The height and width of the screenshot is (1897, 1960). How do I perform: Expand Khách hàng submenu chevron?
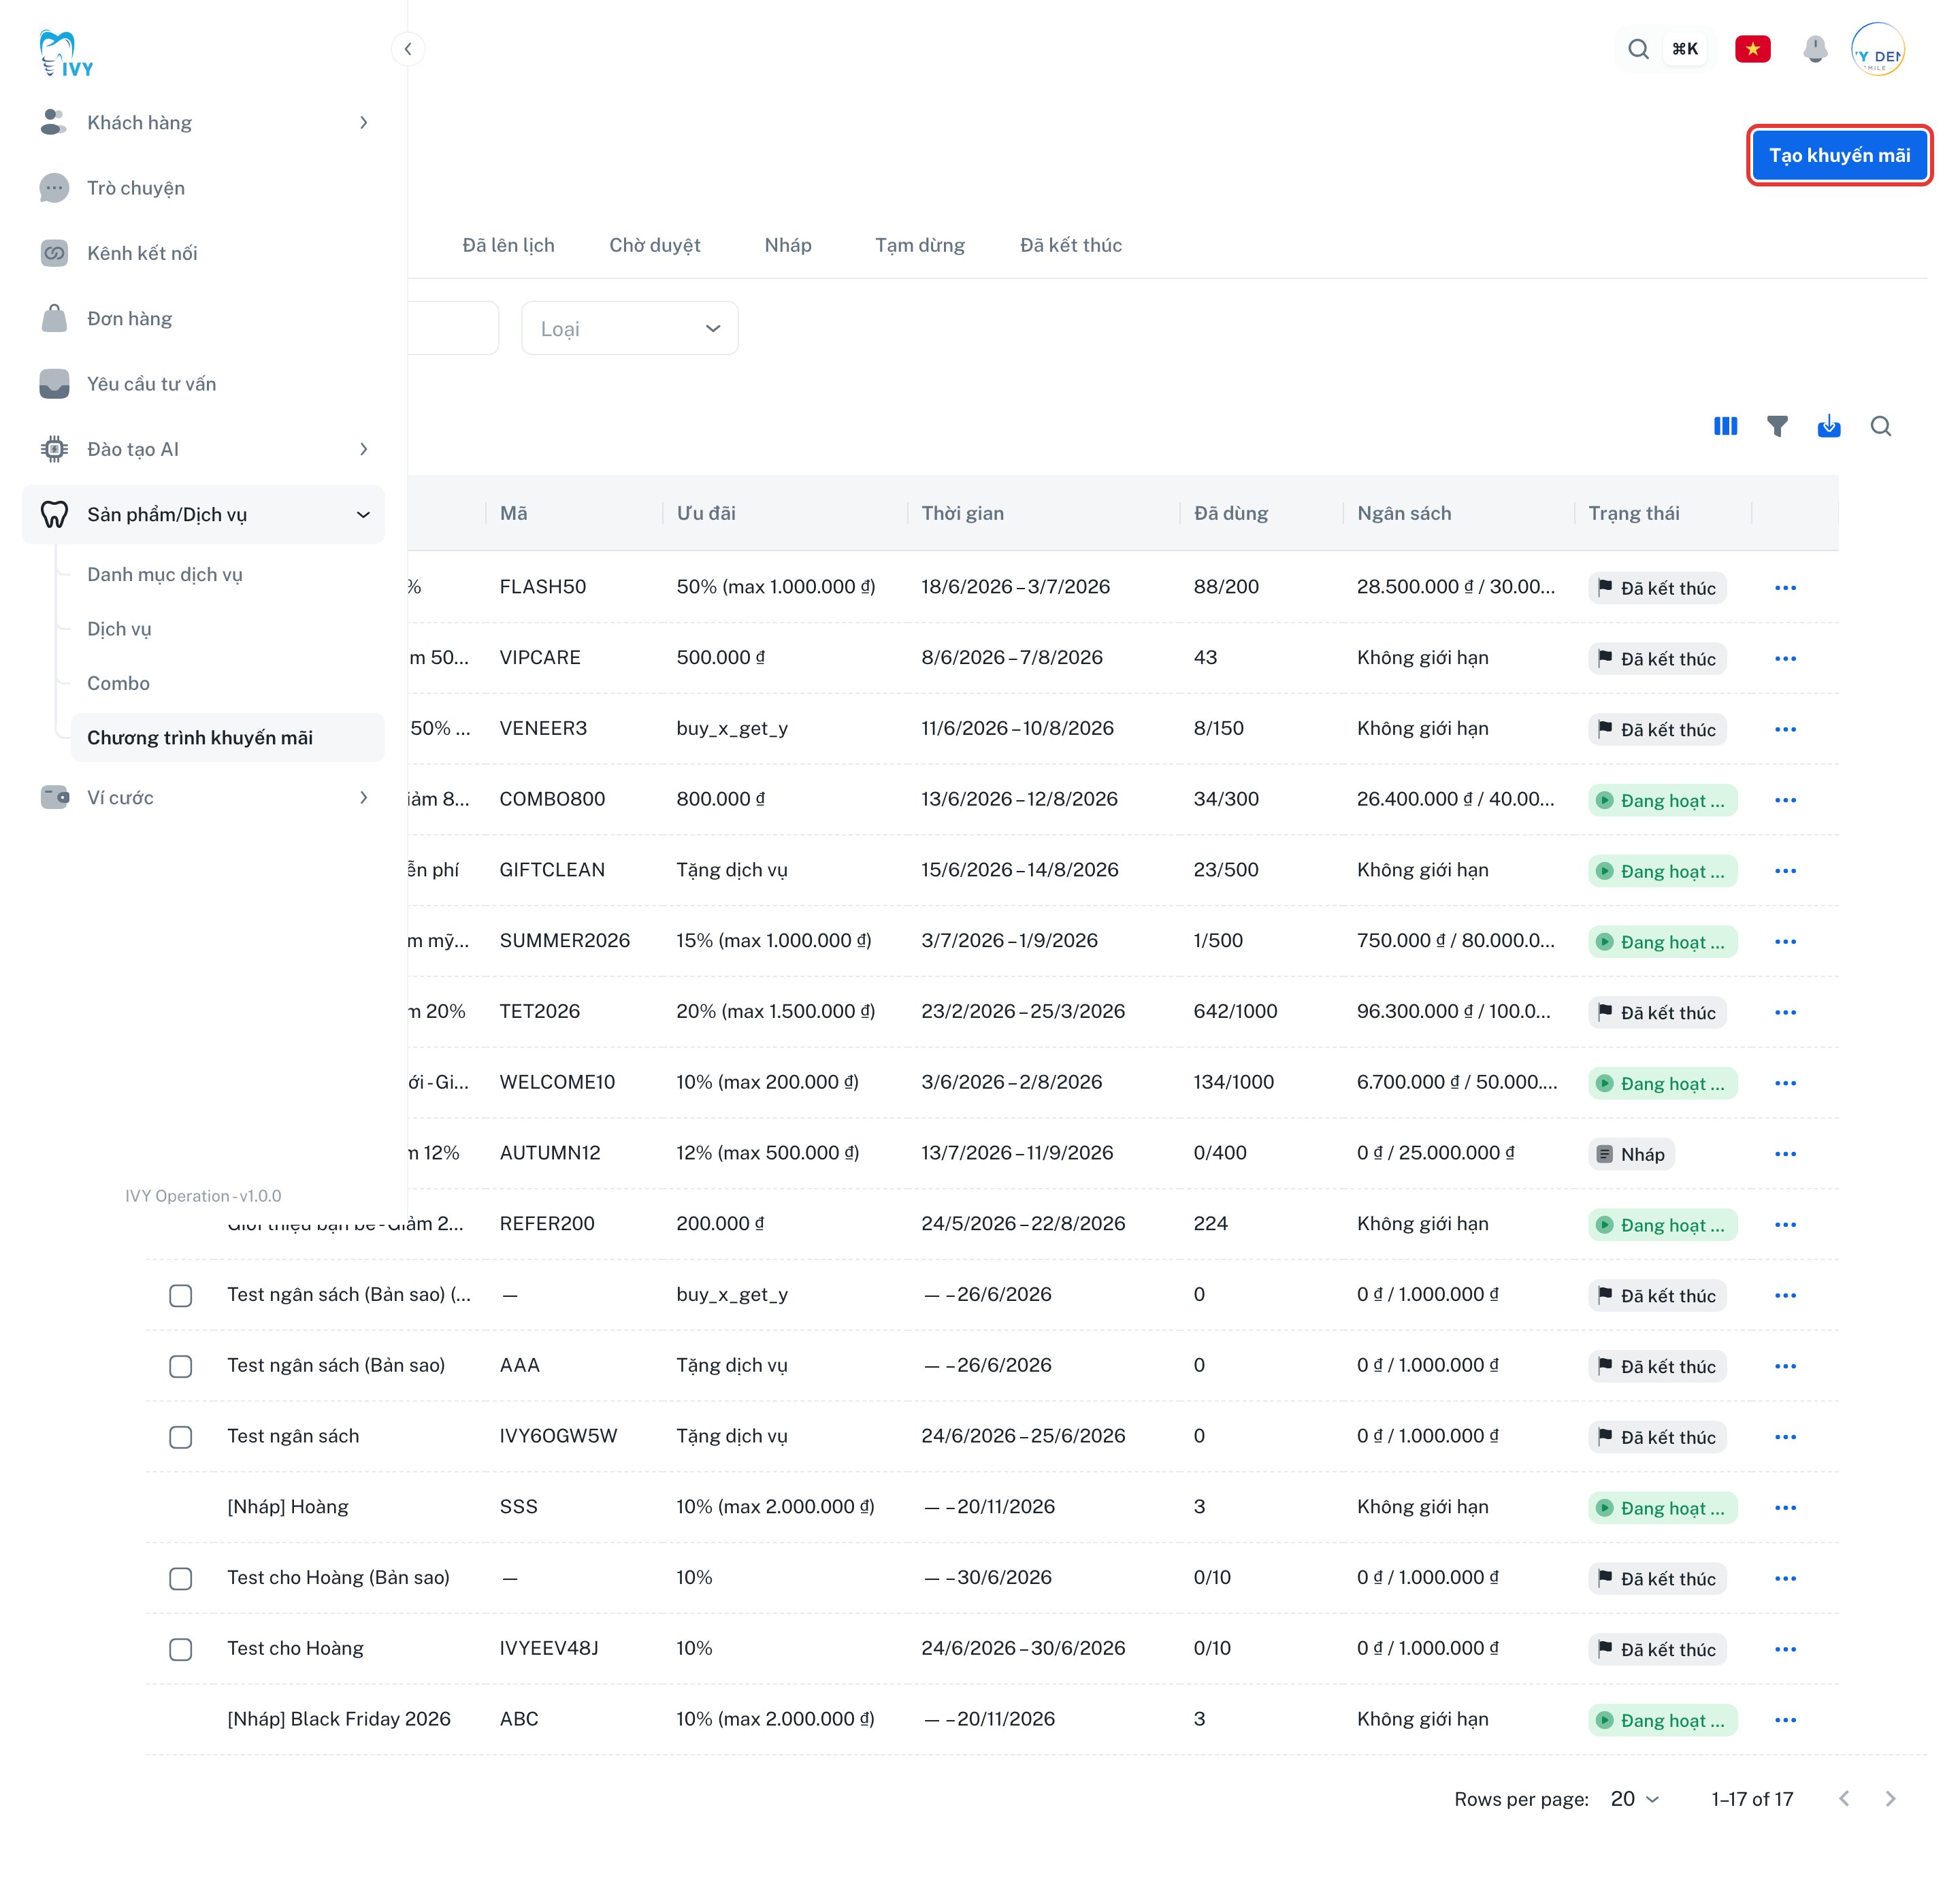(364, 122)
